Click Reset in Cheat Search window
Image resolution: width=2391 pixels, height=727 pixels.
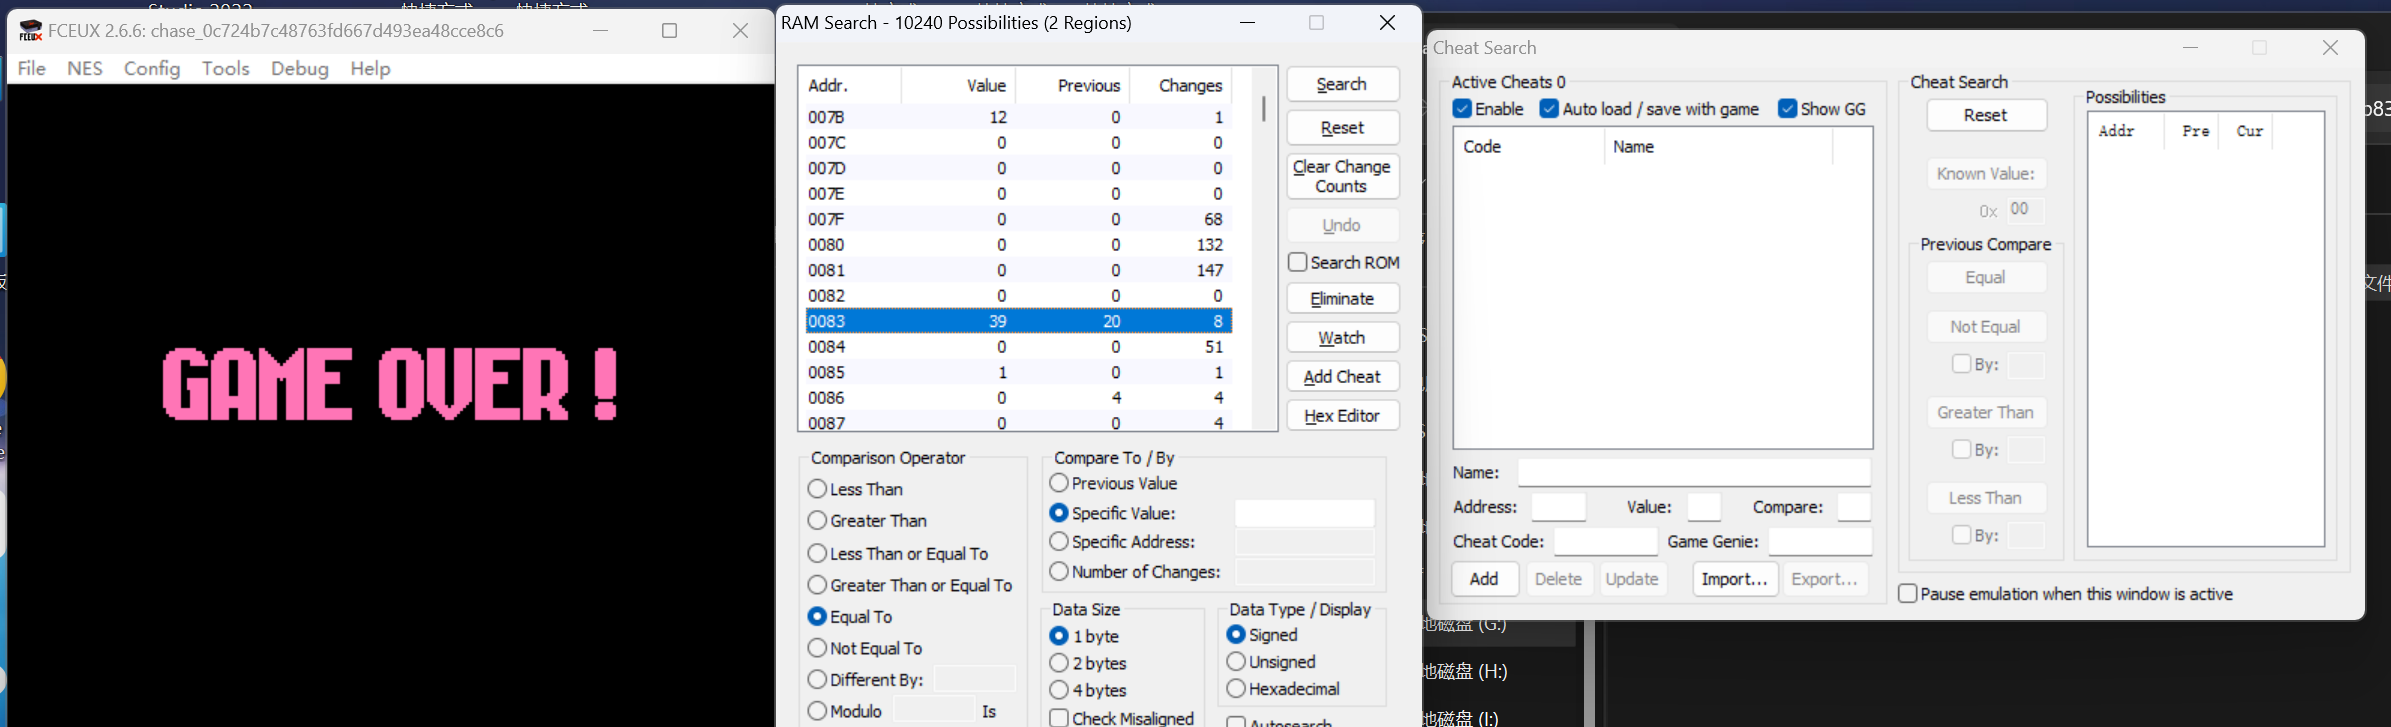click(1986, 115)
